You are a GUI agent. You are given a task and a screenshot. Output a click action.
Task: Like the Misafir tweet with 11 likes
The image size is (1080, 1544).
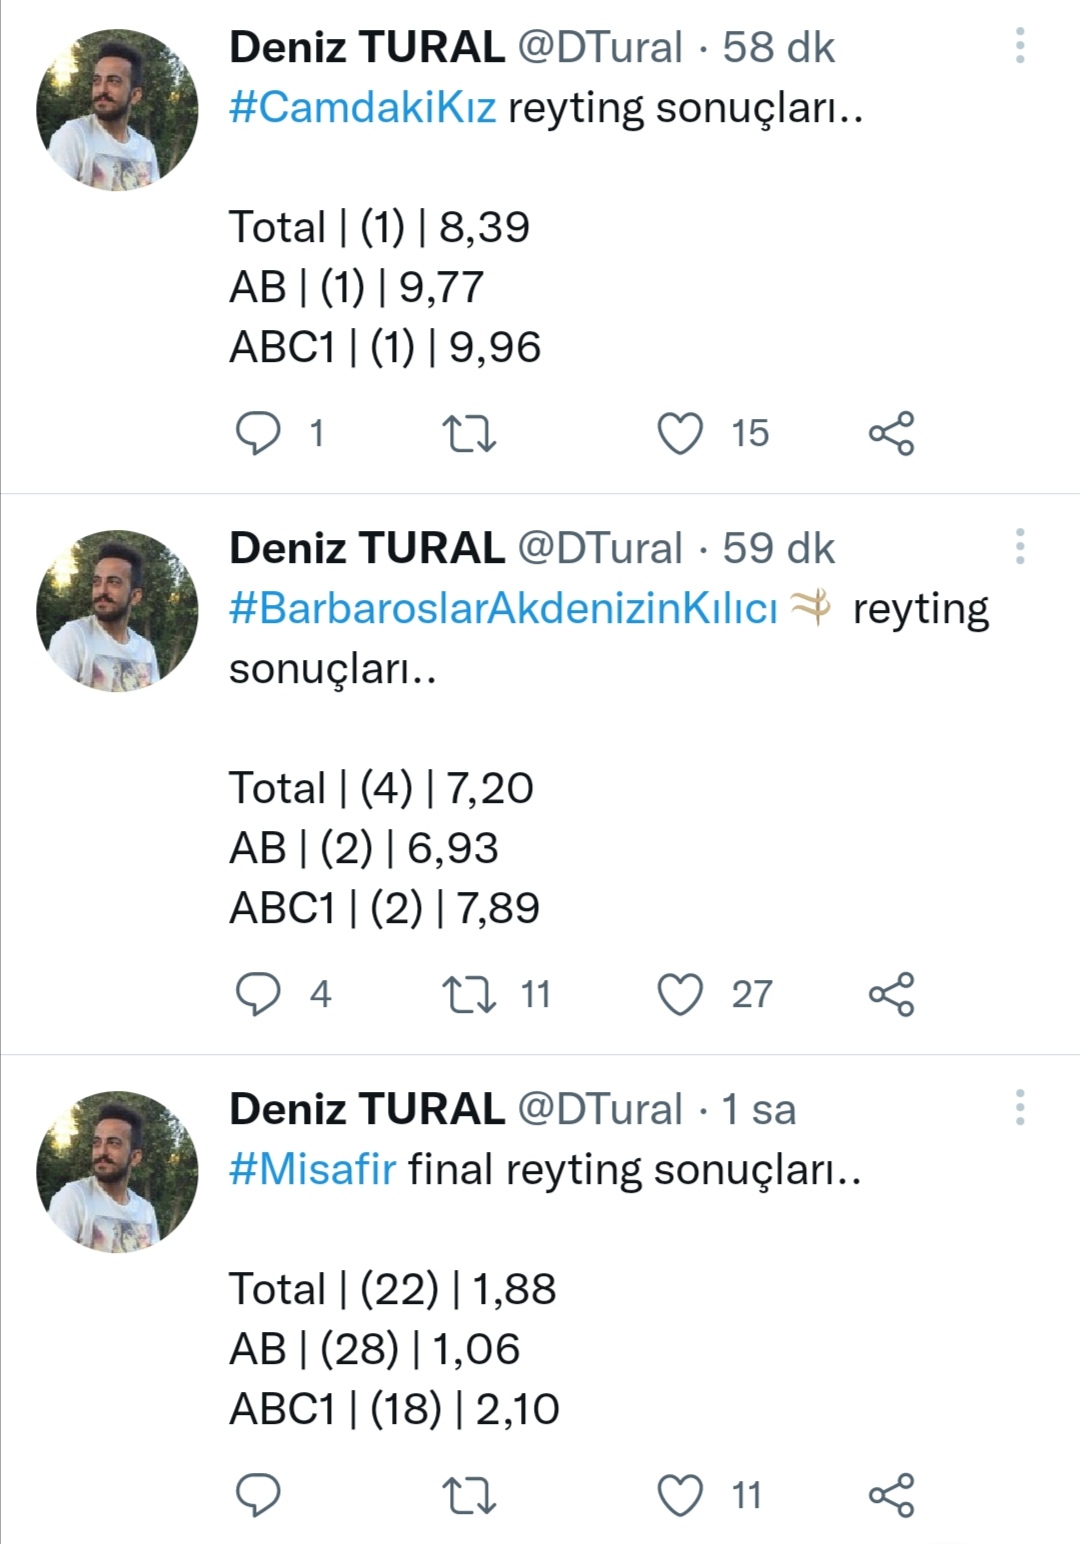click(x=680, y=1495)
